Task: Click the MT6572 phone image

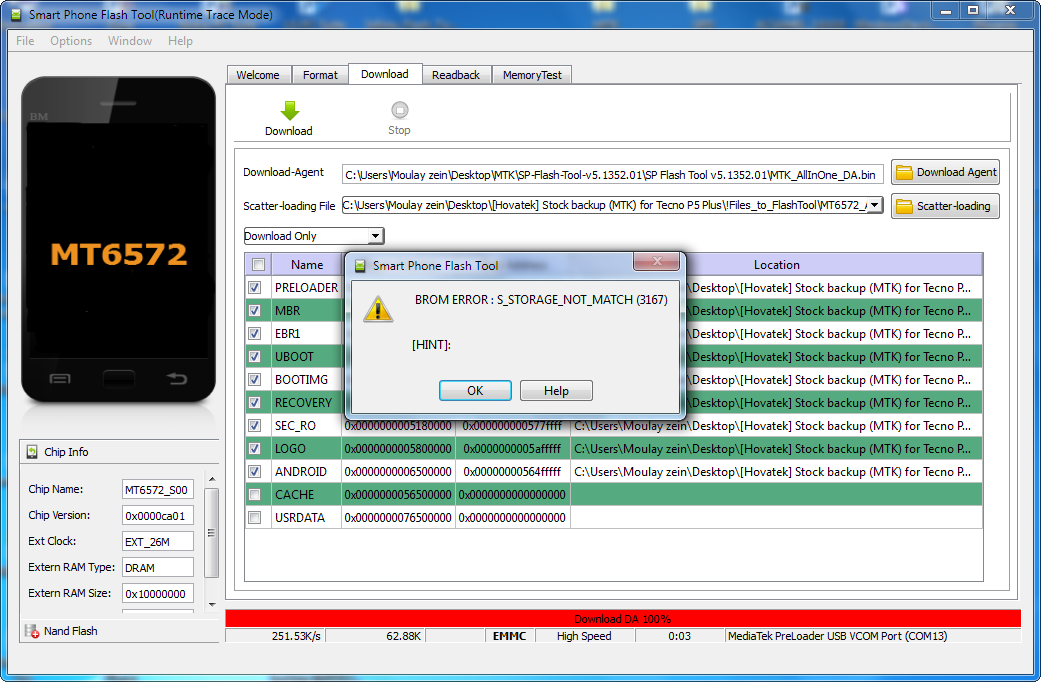Action: coord(118,240)
